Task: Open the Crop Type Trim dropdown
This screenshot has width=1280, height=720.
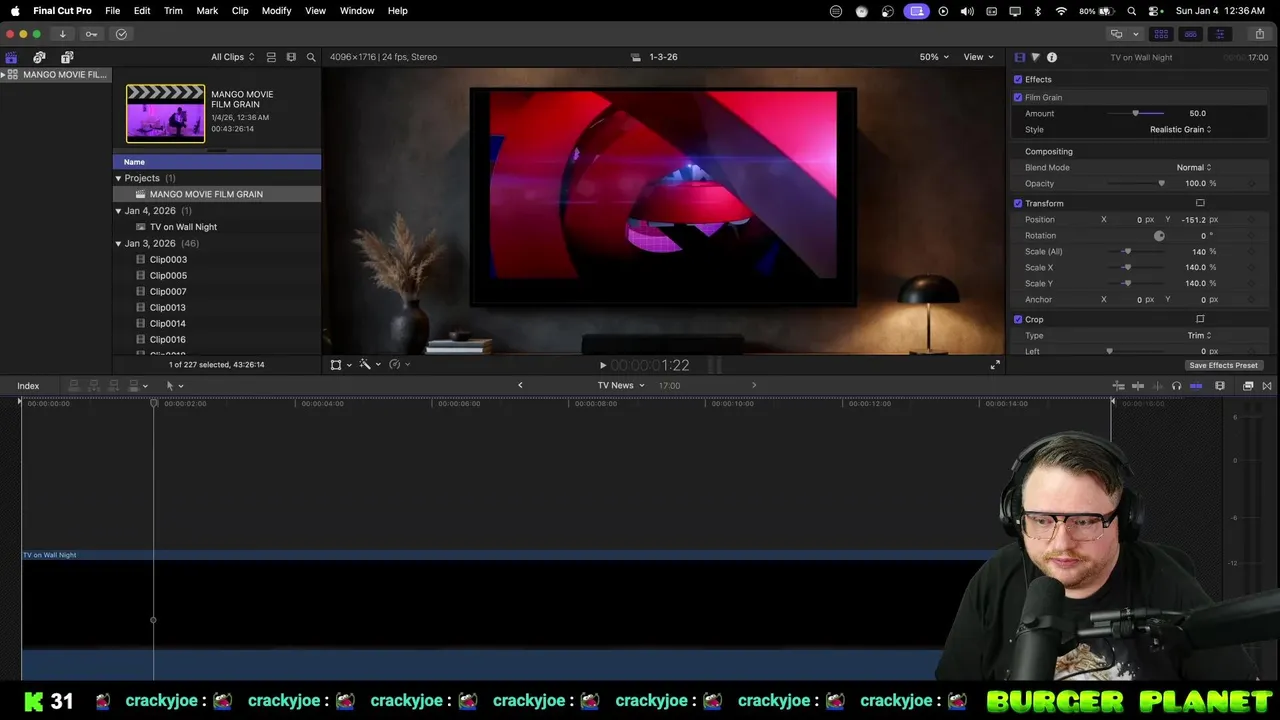Action: pyautogui.click(x=1199, y=335)
